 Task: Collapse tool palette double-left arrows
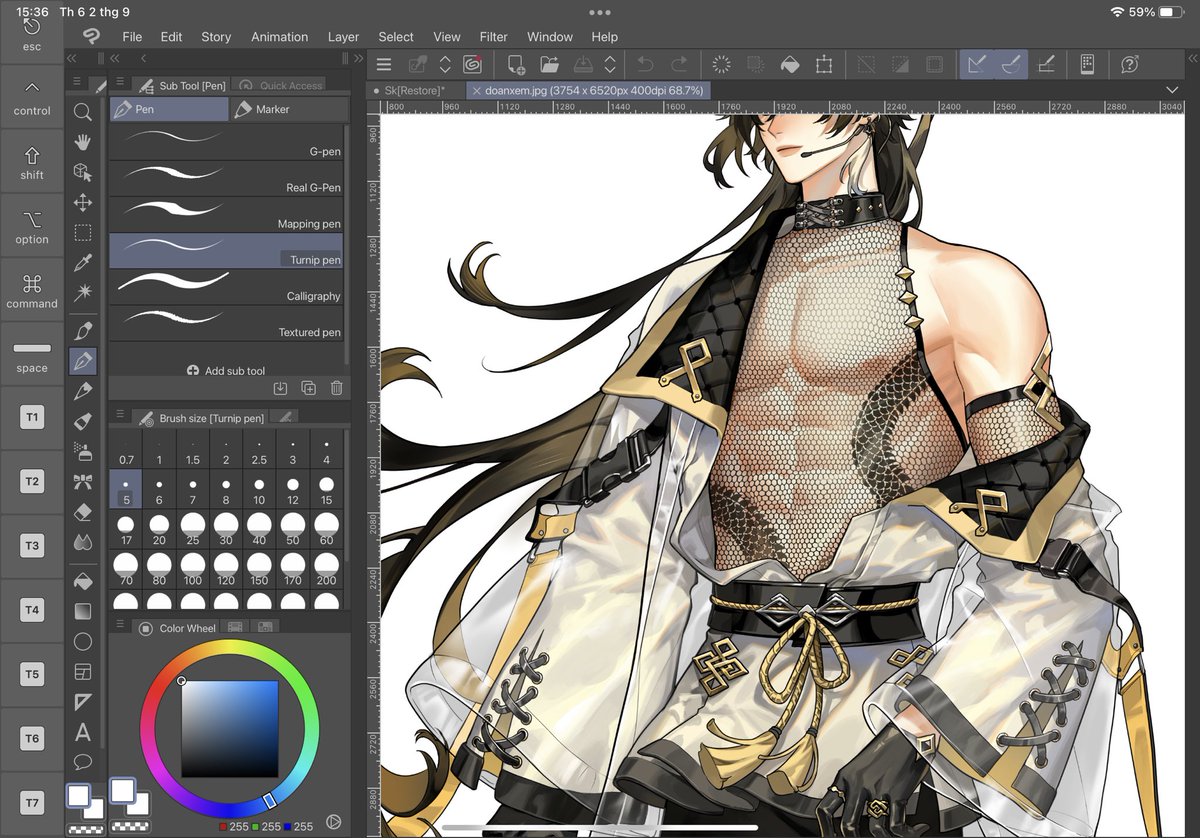(72, 59)
